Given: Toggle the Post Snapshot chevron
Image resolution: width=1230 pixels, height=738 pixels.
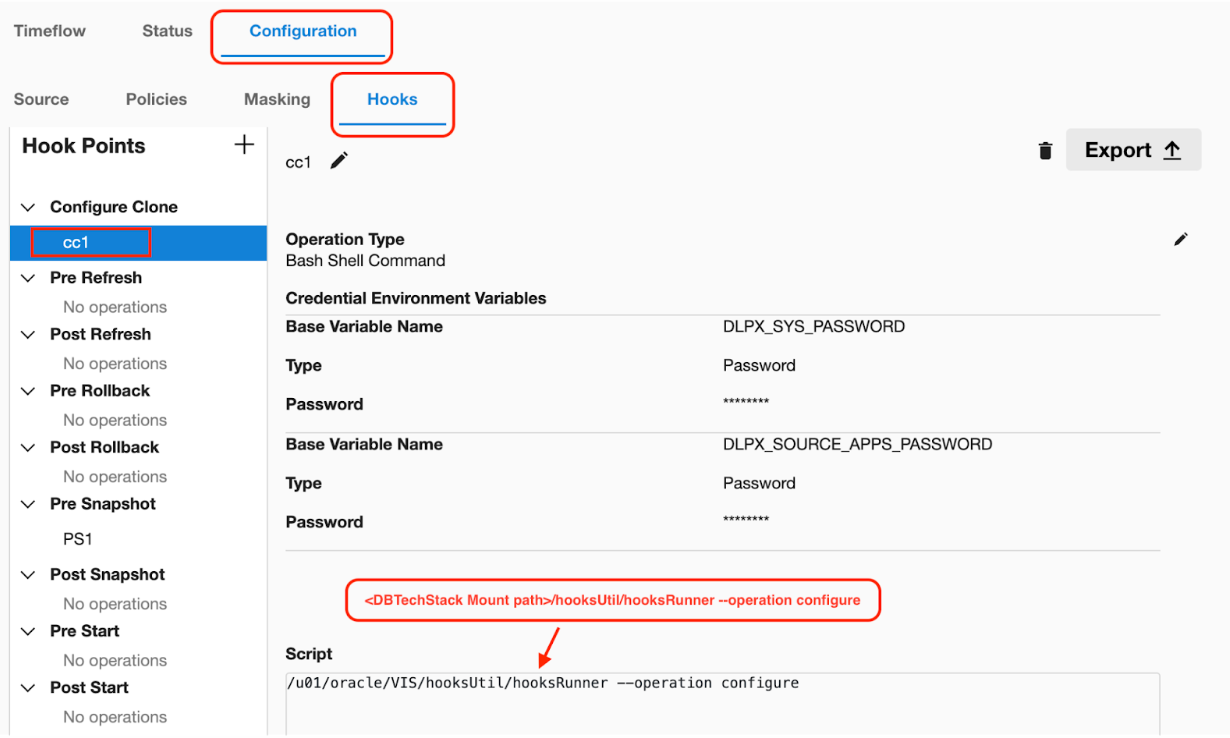Looking at the screenshot, I should pyautogui.click(x=28, y=575).
